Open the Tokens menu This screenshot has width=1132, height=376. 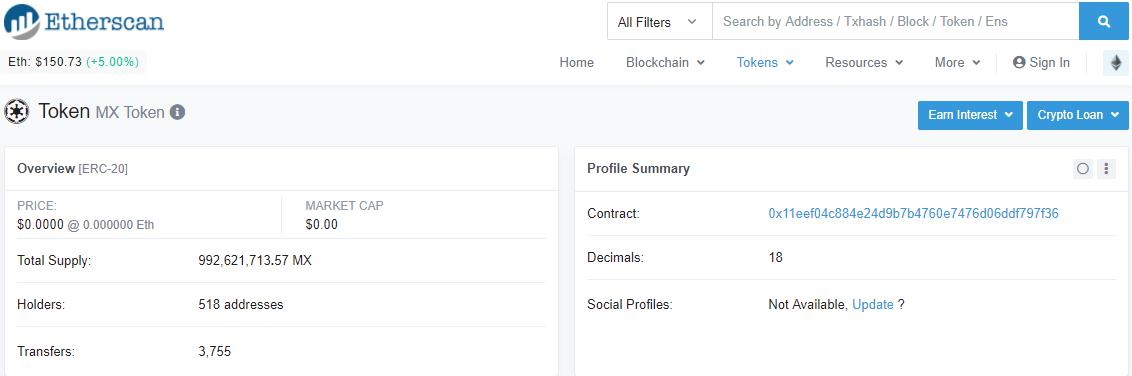click(x=765, y=63)
